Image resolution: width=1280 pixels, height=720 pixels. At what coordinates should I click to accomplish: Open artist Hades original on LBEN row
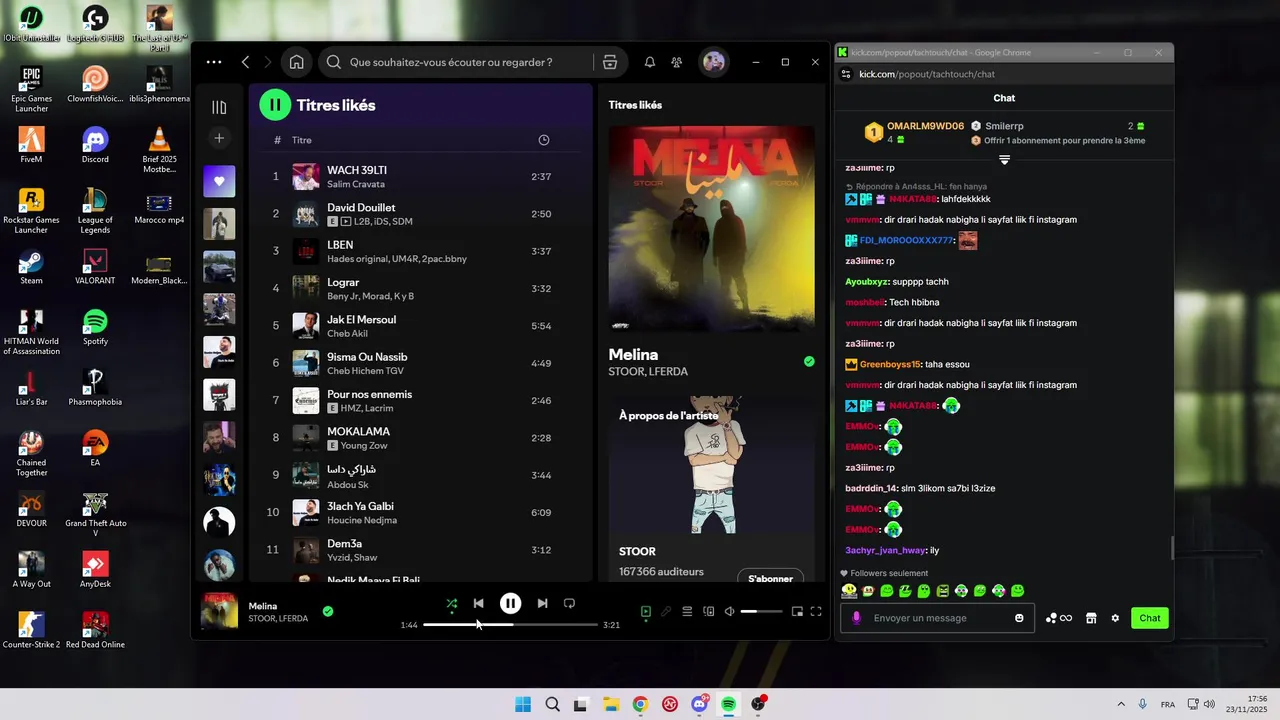click(x=361, y=259)
